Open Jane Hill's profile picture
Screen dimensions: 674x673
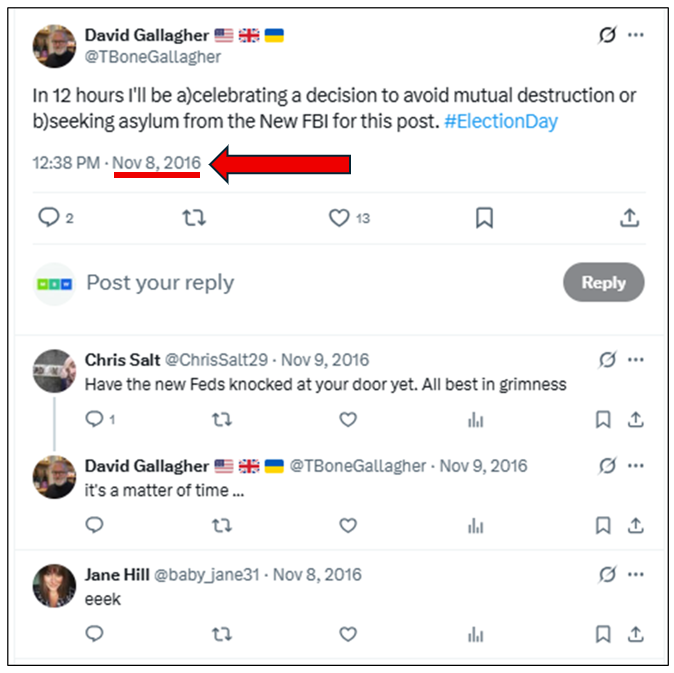point(54,585)
